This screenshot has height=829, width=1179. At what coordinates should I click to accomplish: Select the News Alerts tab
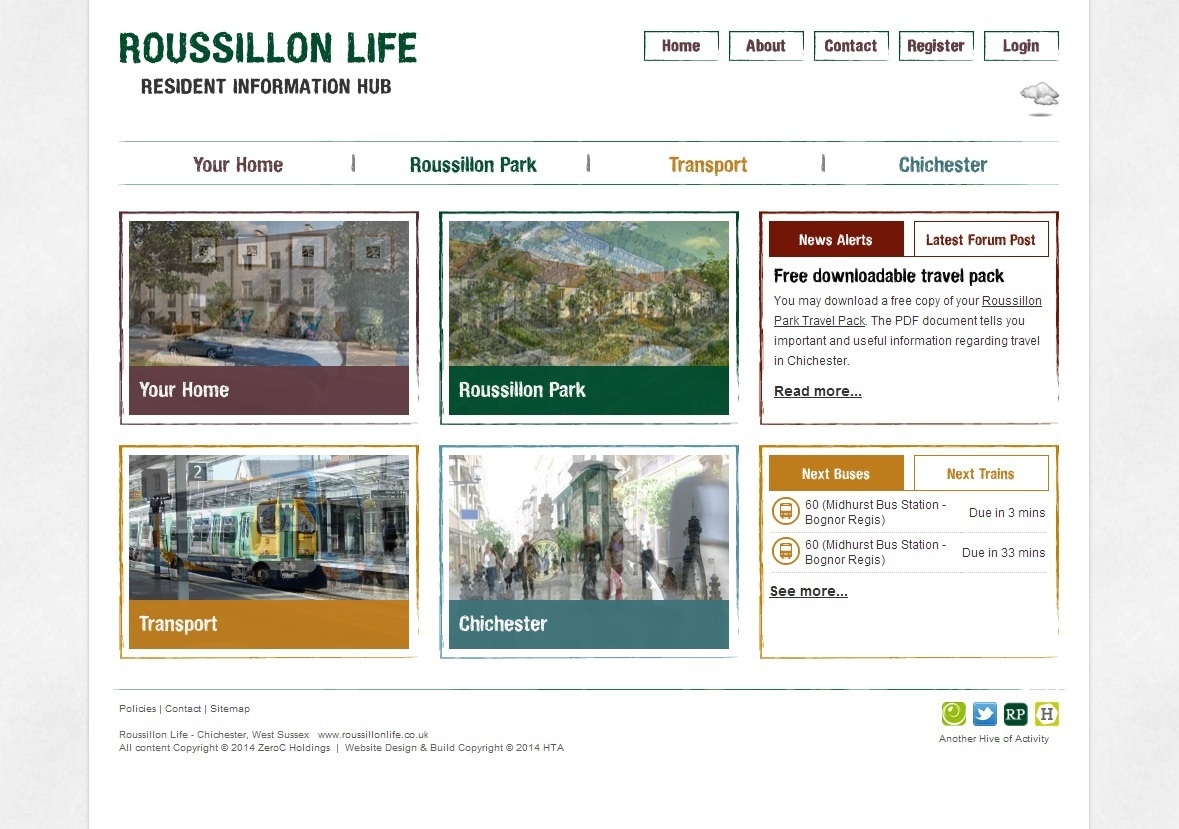point(835,240)
